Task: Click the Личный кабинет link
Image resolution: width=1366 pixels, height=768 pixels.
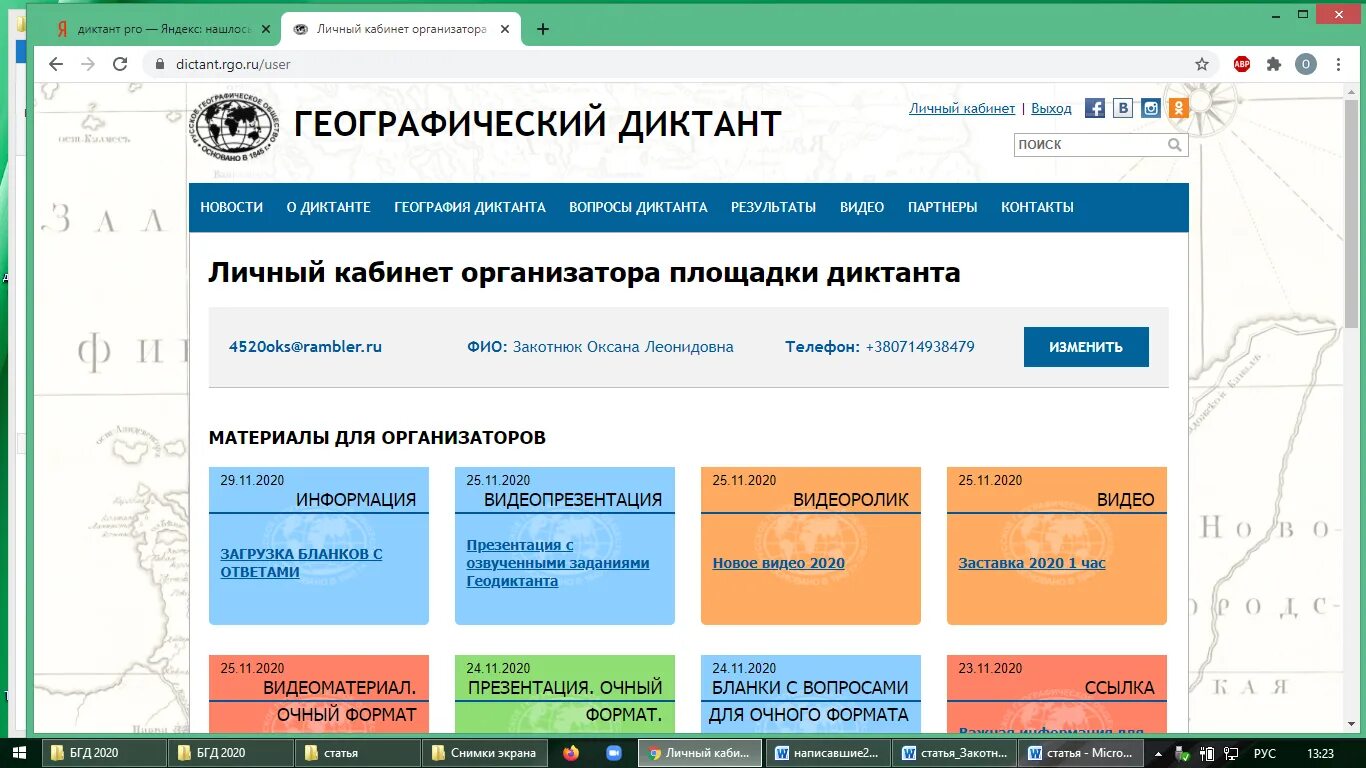Action: tap(962, 108)
